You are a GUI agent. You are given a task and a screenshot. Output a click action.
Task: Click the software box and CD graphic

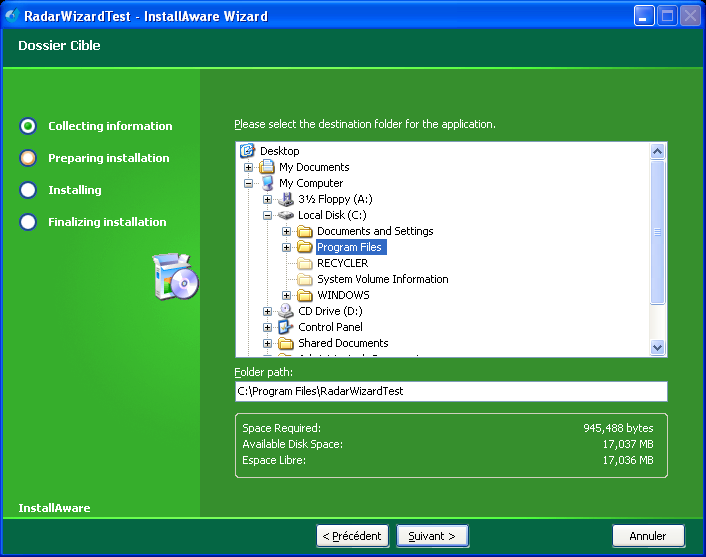pos(176,276)
